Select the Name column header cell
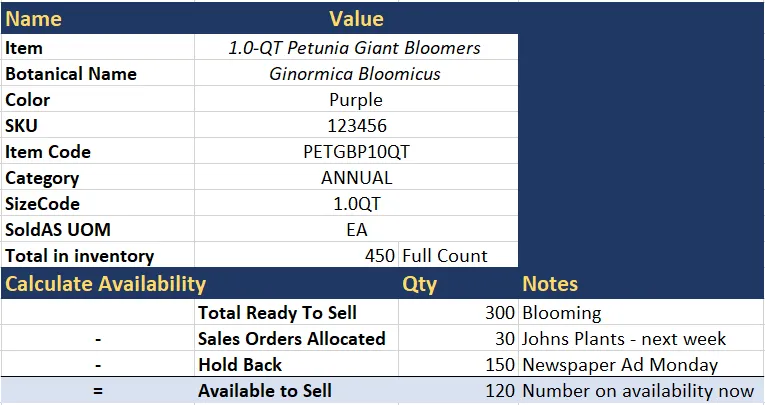Screen dimensions: 765x405 [x=98, y=19]
